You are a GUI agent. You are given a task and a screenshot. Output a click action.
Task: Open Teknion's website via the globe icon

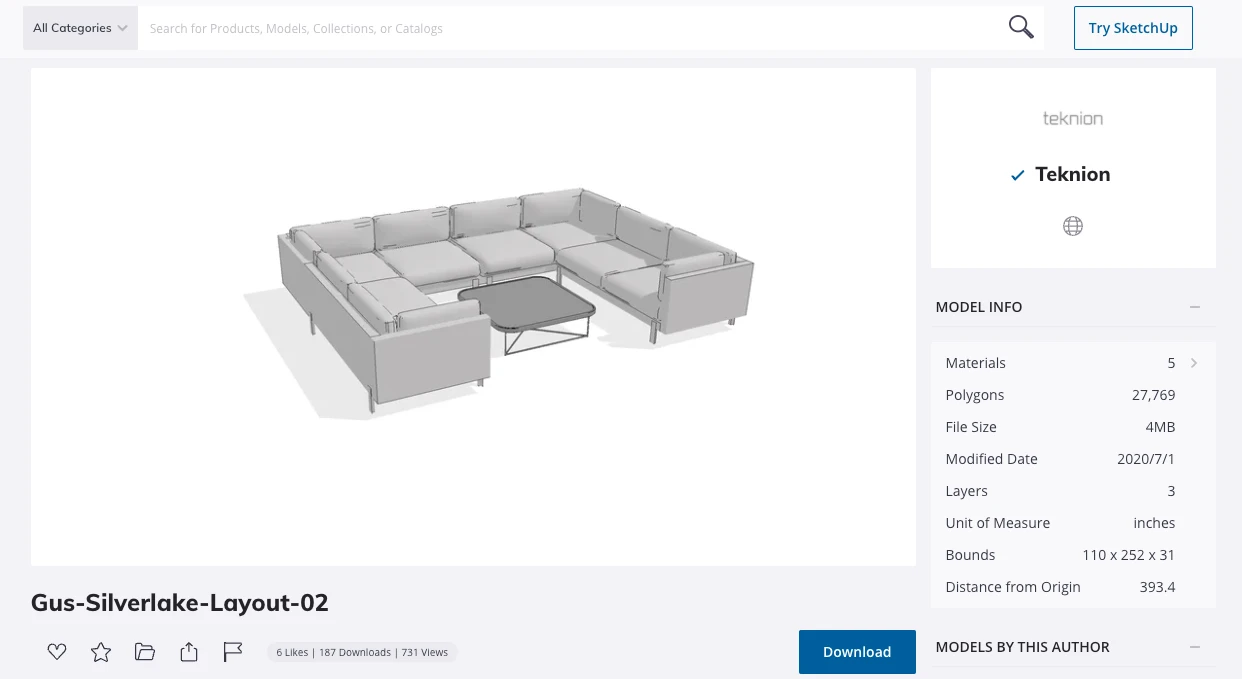1073,226
